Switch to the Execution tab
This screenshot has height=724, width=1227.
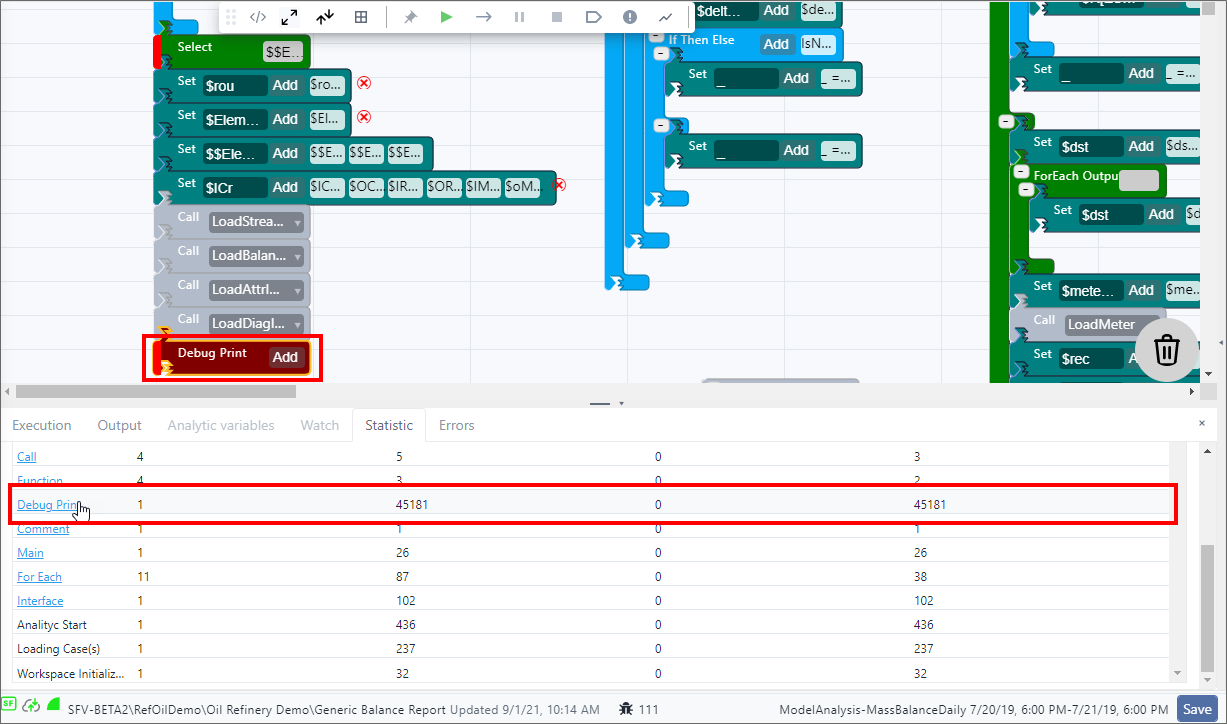(42, 425)
